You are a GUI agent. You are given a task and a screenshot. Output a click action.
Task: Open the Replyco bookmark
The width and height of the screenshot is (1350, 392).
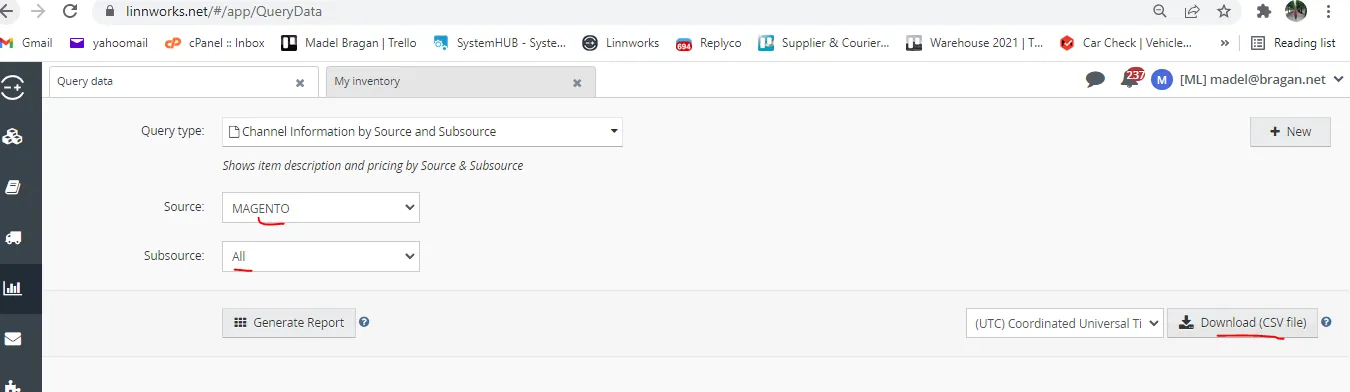coord(709,43)
